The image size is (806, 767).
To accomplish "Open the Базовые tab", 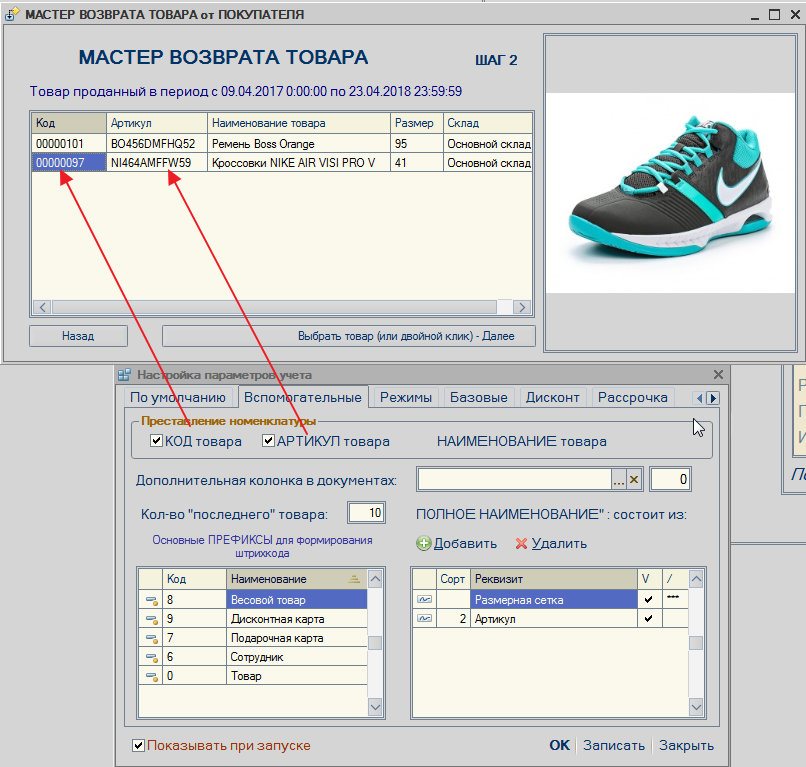I will pyautogui.click(x=479, y=397).
